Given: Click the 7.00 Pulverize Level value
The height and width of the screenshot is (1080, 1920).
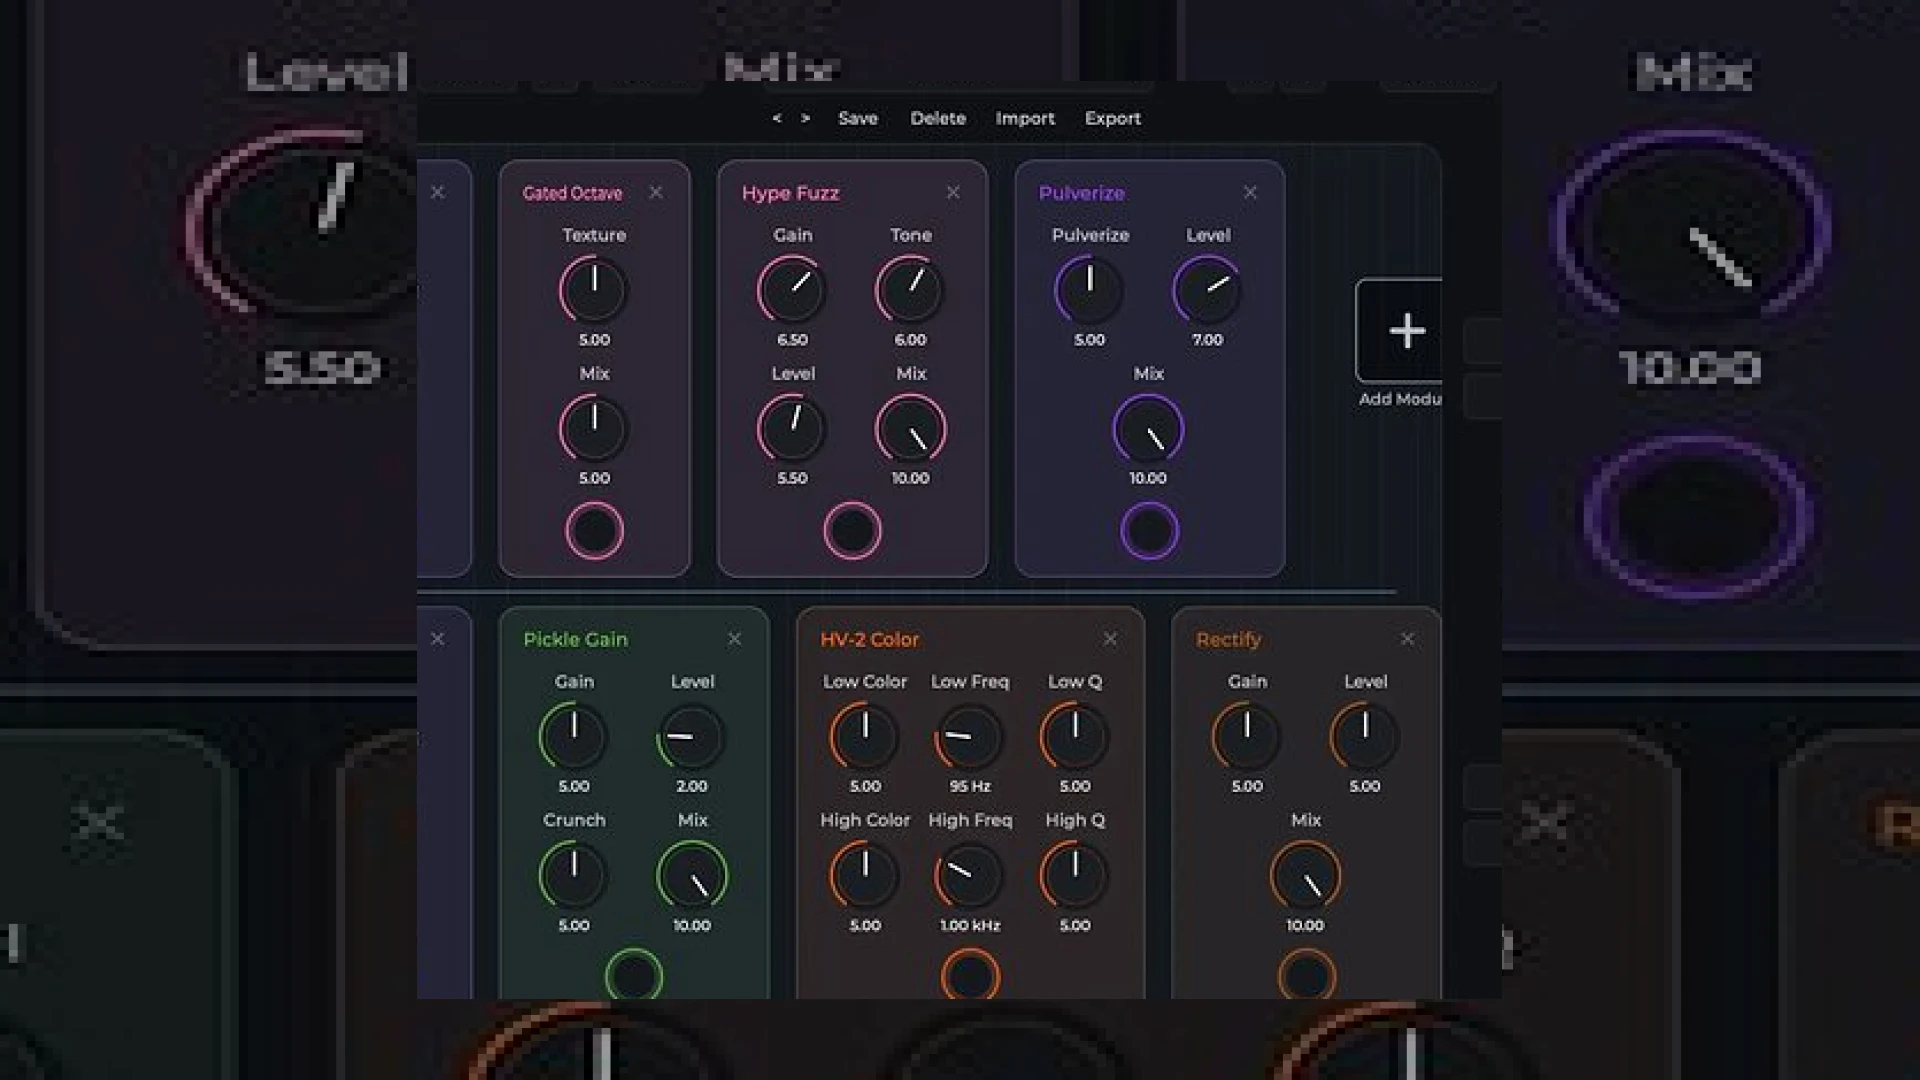Looking at the screenshot, I should [x=1208, y=340].
